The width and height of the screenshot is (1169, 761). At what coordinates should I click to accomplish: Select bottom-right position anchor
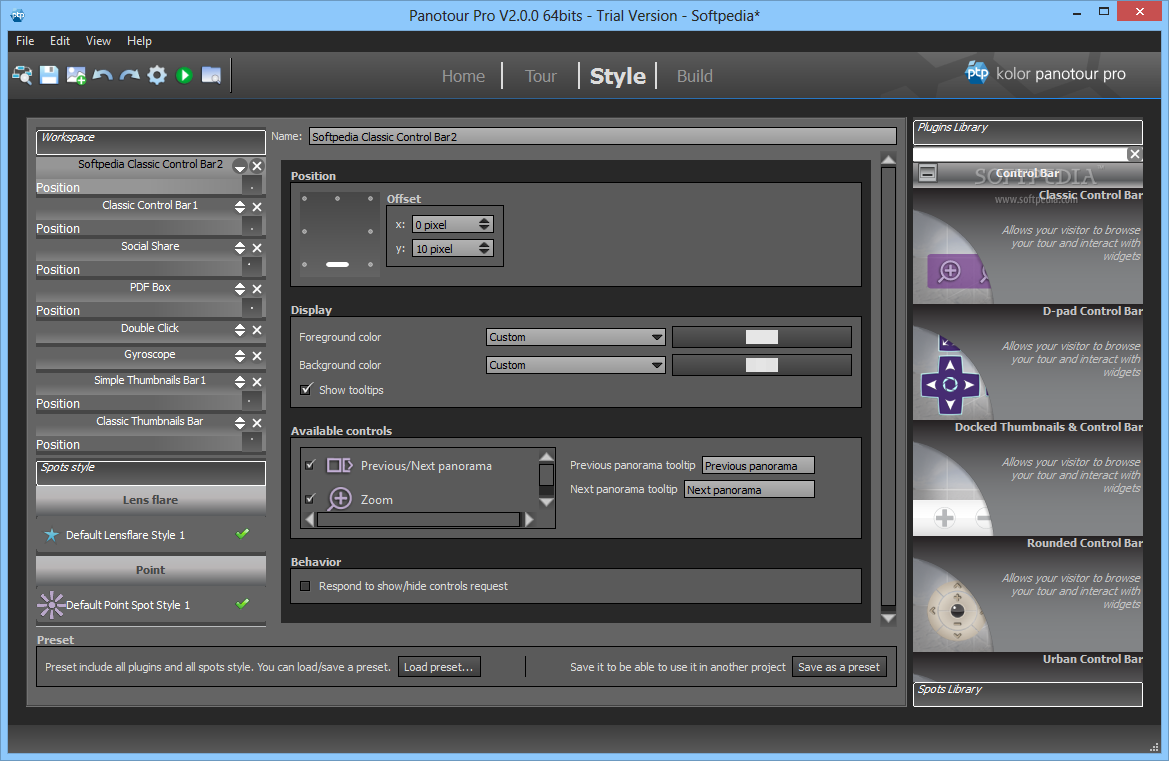click(371, 265)
